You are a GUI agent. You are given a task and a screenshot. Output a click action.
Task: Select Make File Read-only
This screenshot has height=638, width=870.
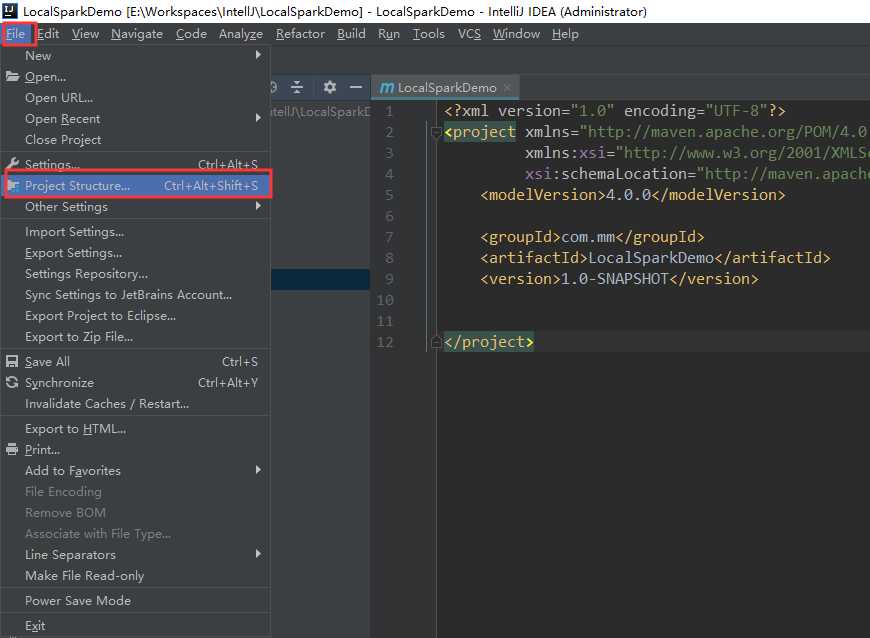click(135, 575)
